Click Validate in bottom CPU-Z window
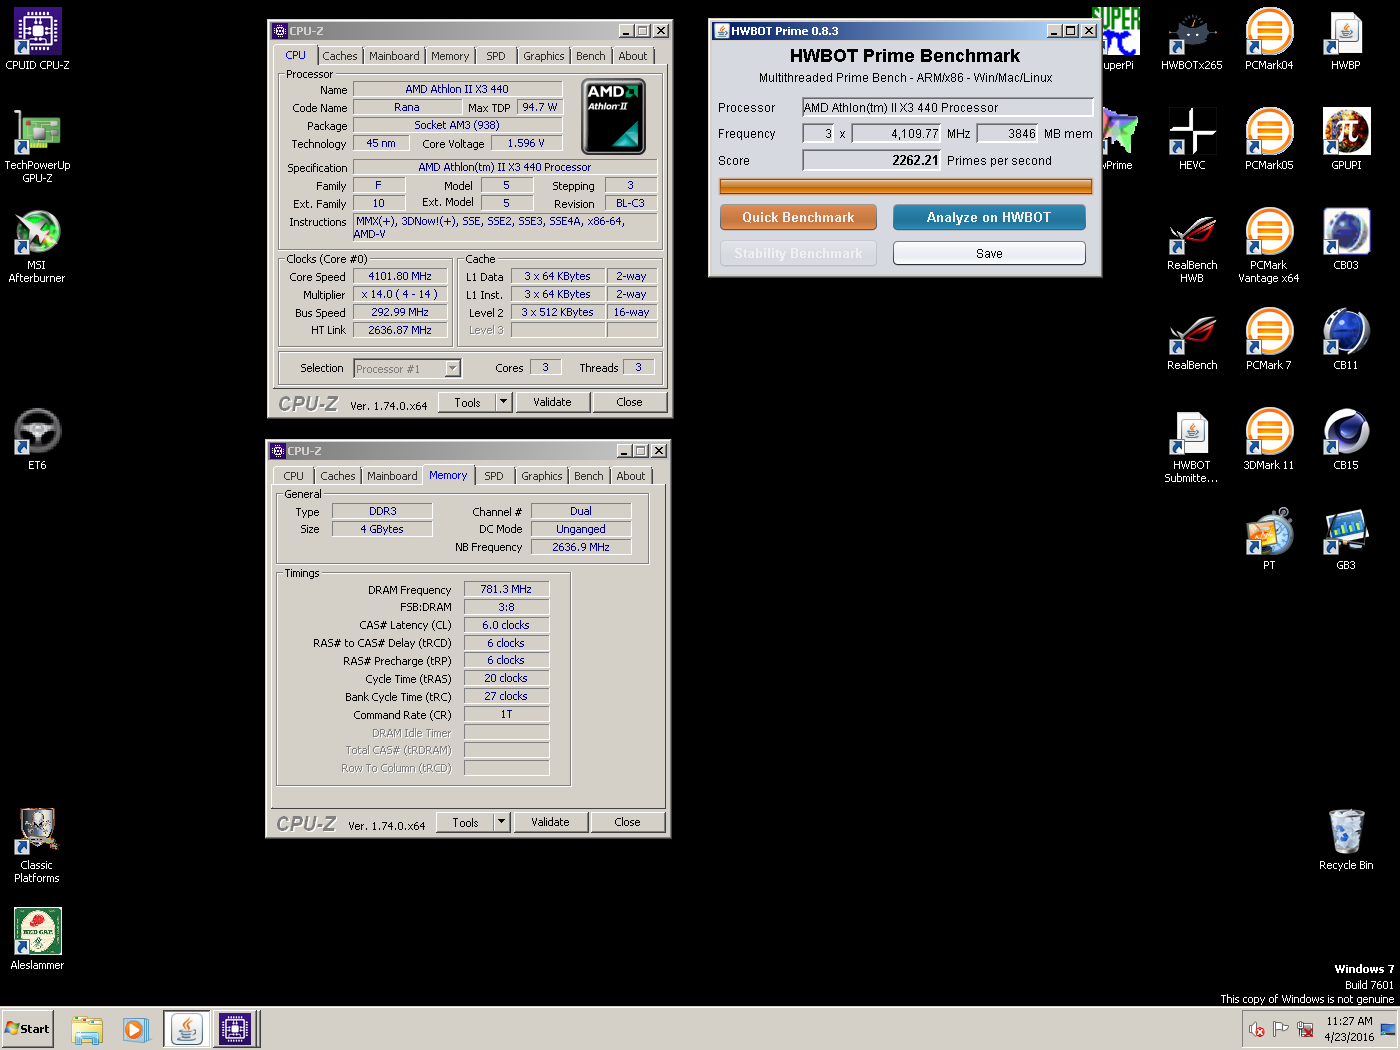This screenshot has width=1400, height=1050. click(x=550, y=822)
